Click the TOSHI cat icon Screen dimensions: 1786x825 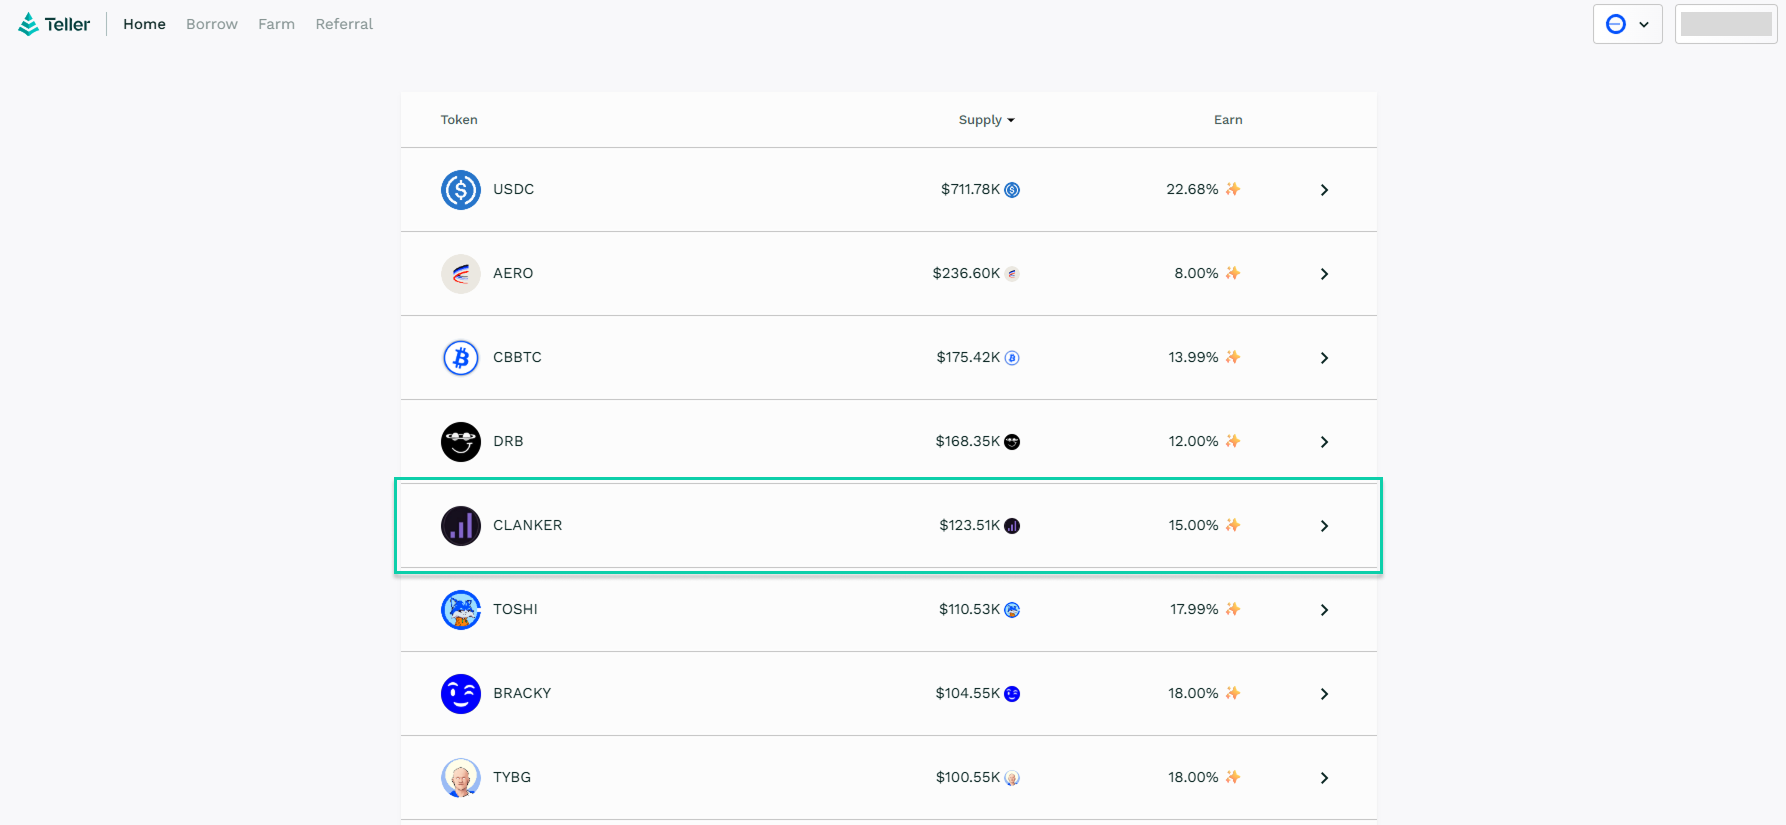pos(461,610)
